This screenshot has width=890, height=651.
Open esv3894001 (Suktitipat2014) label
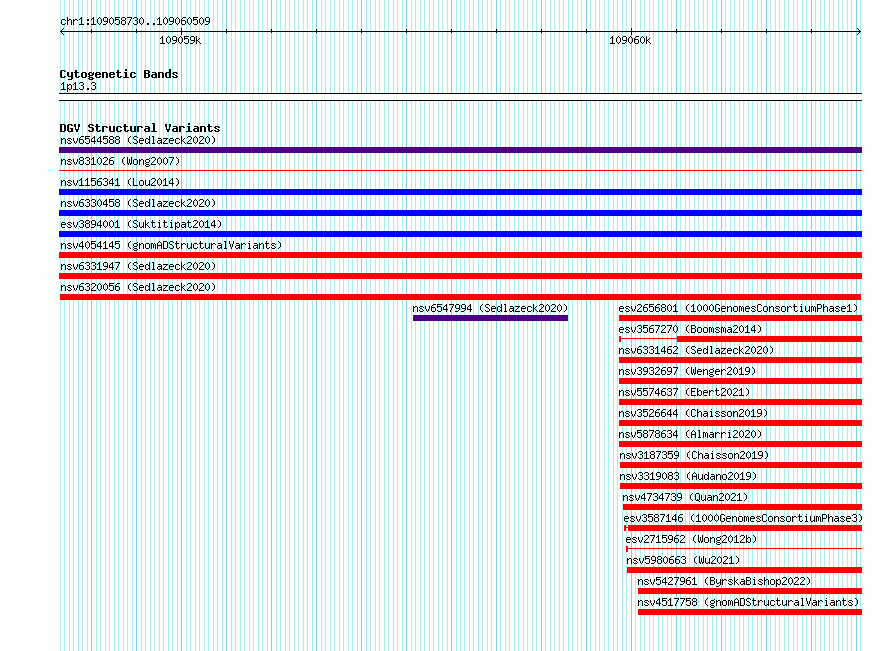tap(141, 224)
